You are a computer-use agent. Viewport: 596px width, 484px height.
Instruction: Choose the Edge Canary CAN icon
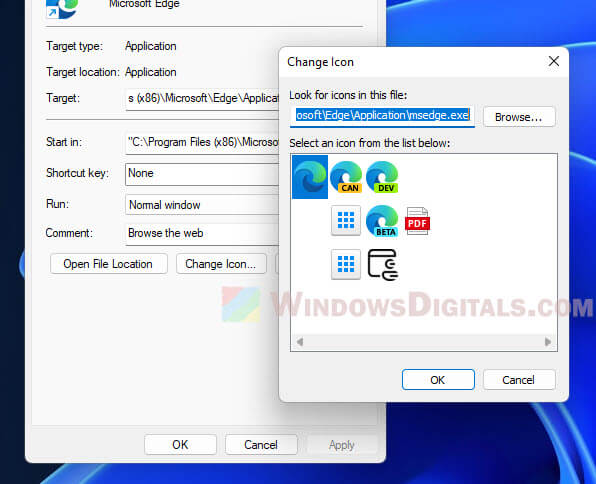346,177
